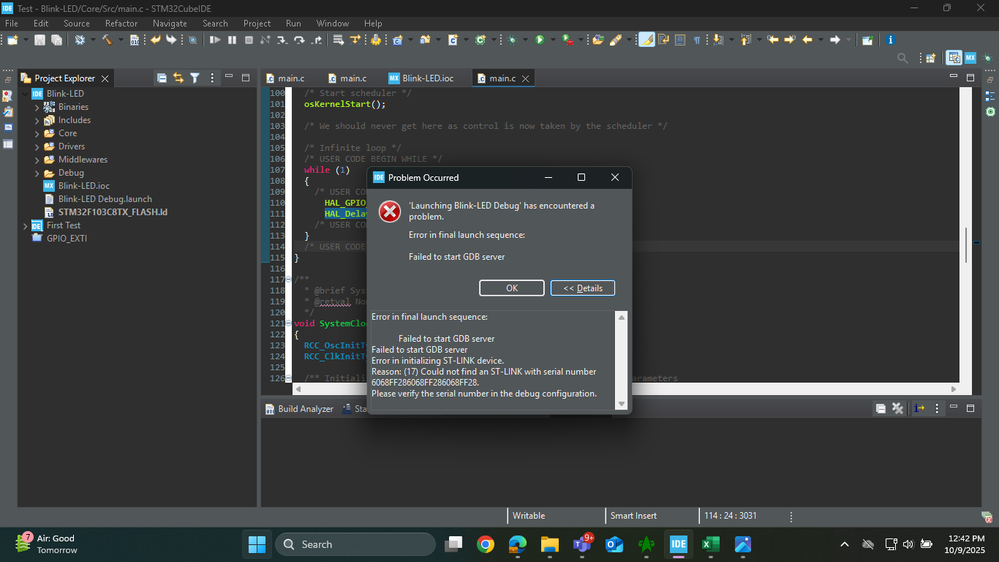Viewport: 999px width, 562px height.
Task: Click the error details scrollbar down arrow
Action: [621, 404]
